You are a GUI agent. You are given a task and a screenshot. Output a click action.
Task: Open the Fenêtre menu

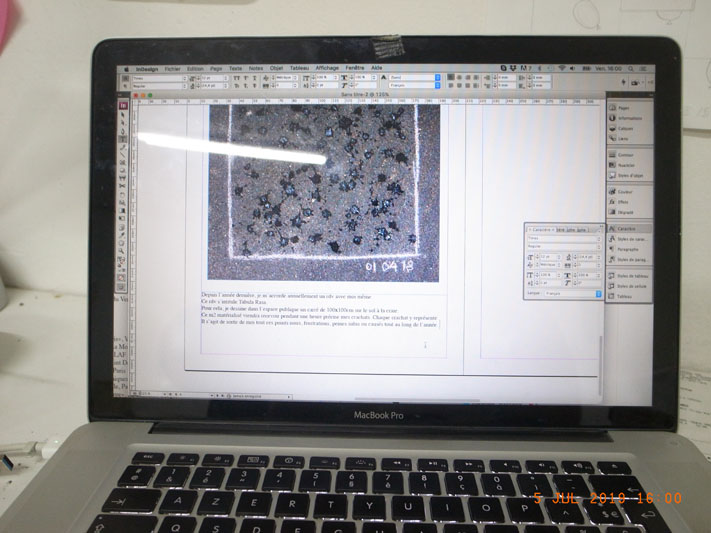pos(355,68)
